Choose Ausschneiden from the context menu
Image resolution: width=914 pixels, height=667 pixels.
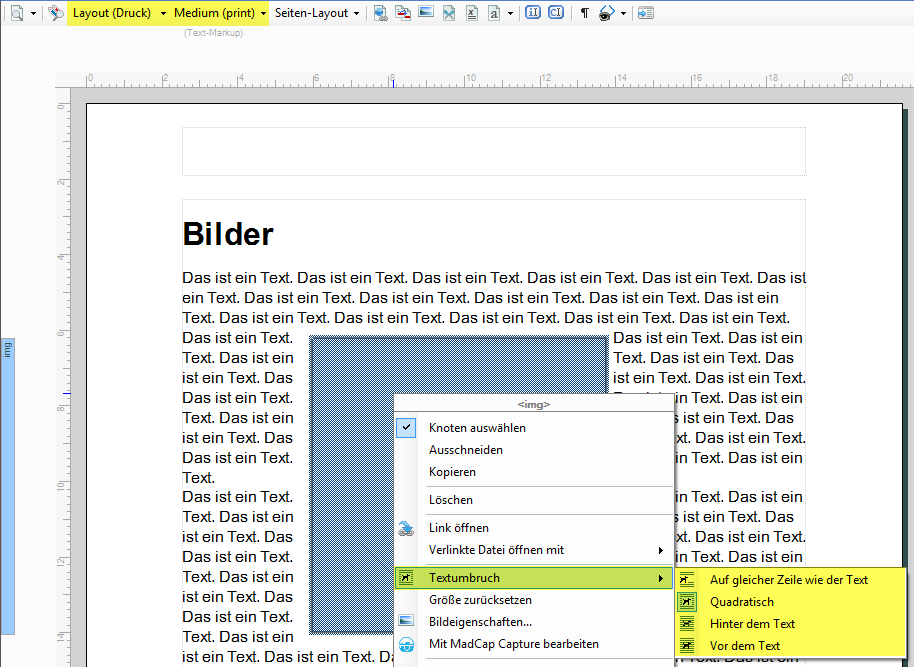[x=465, y=450]
